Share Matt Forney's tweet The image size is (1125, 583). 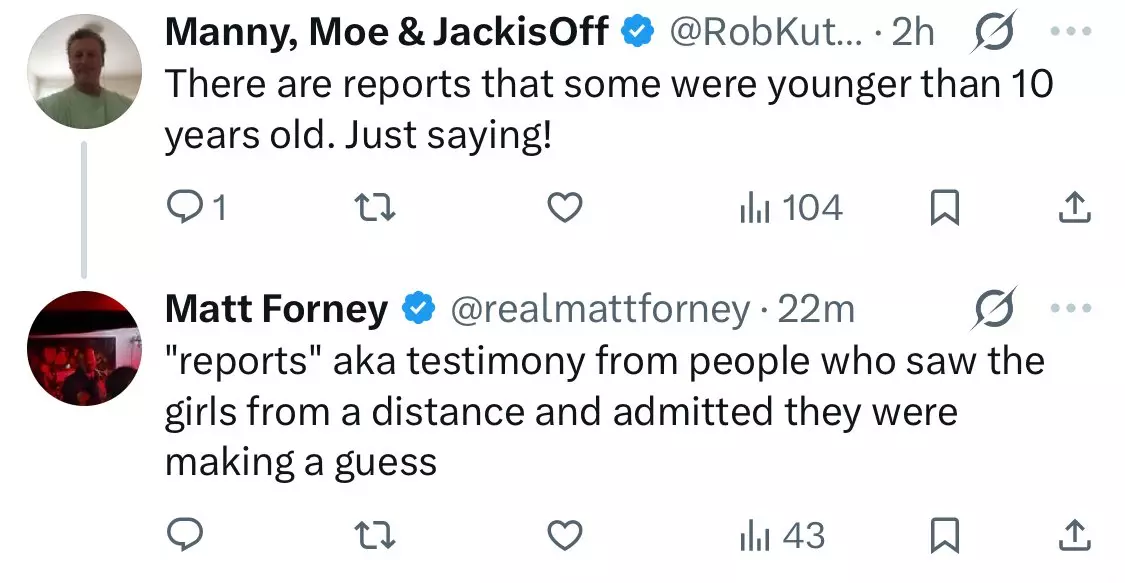click(x=1073, y=537)
